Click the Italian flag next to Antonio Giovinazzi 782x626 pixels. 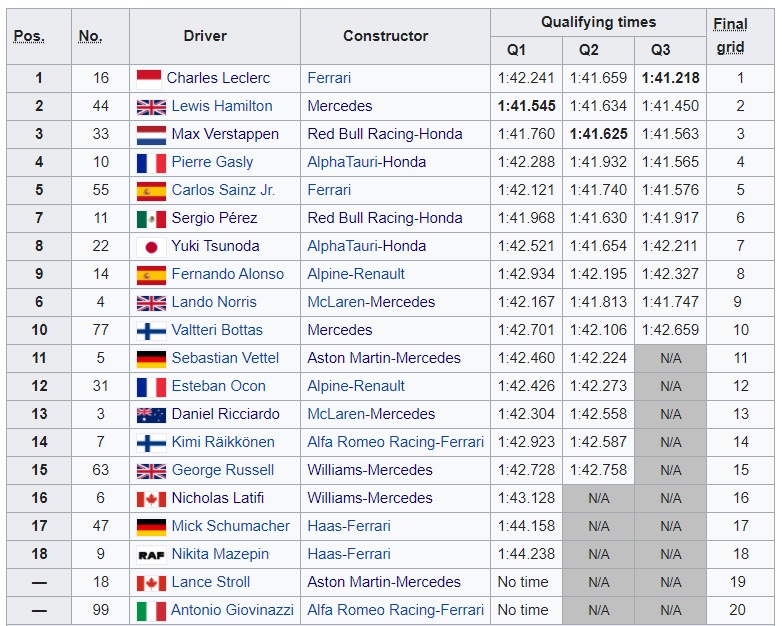tap(151, 610)
